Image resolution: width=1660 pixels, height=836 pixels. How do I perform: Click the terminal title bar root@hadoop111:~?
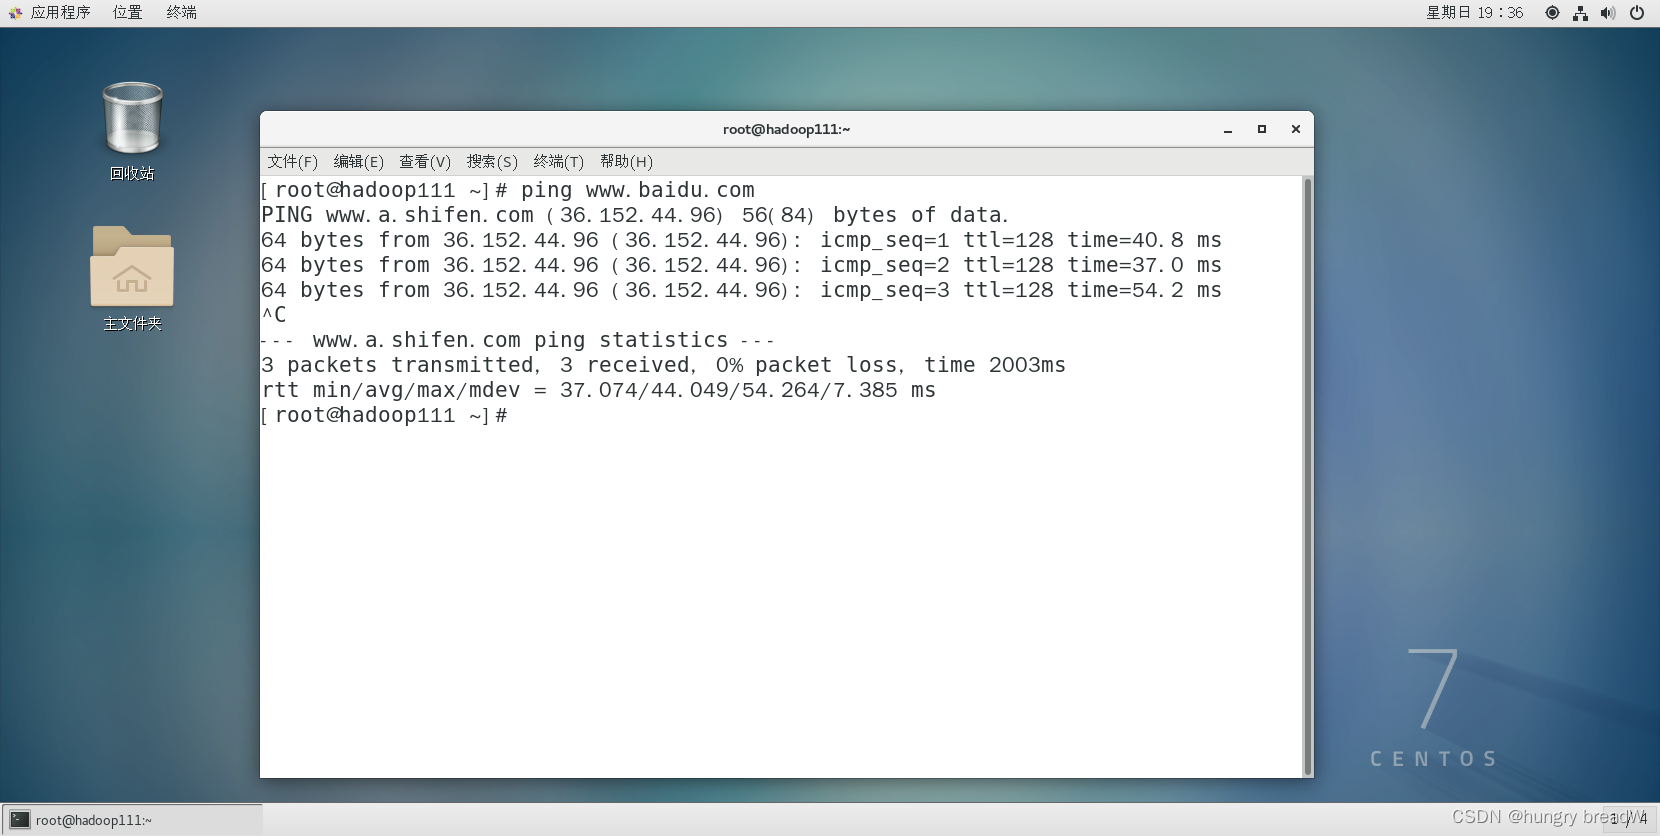(x=786, y=129)
